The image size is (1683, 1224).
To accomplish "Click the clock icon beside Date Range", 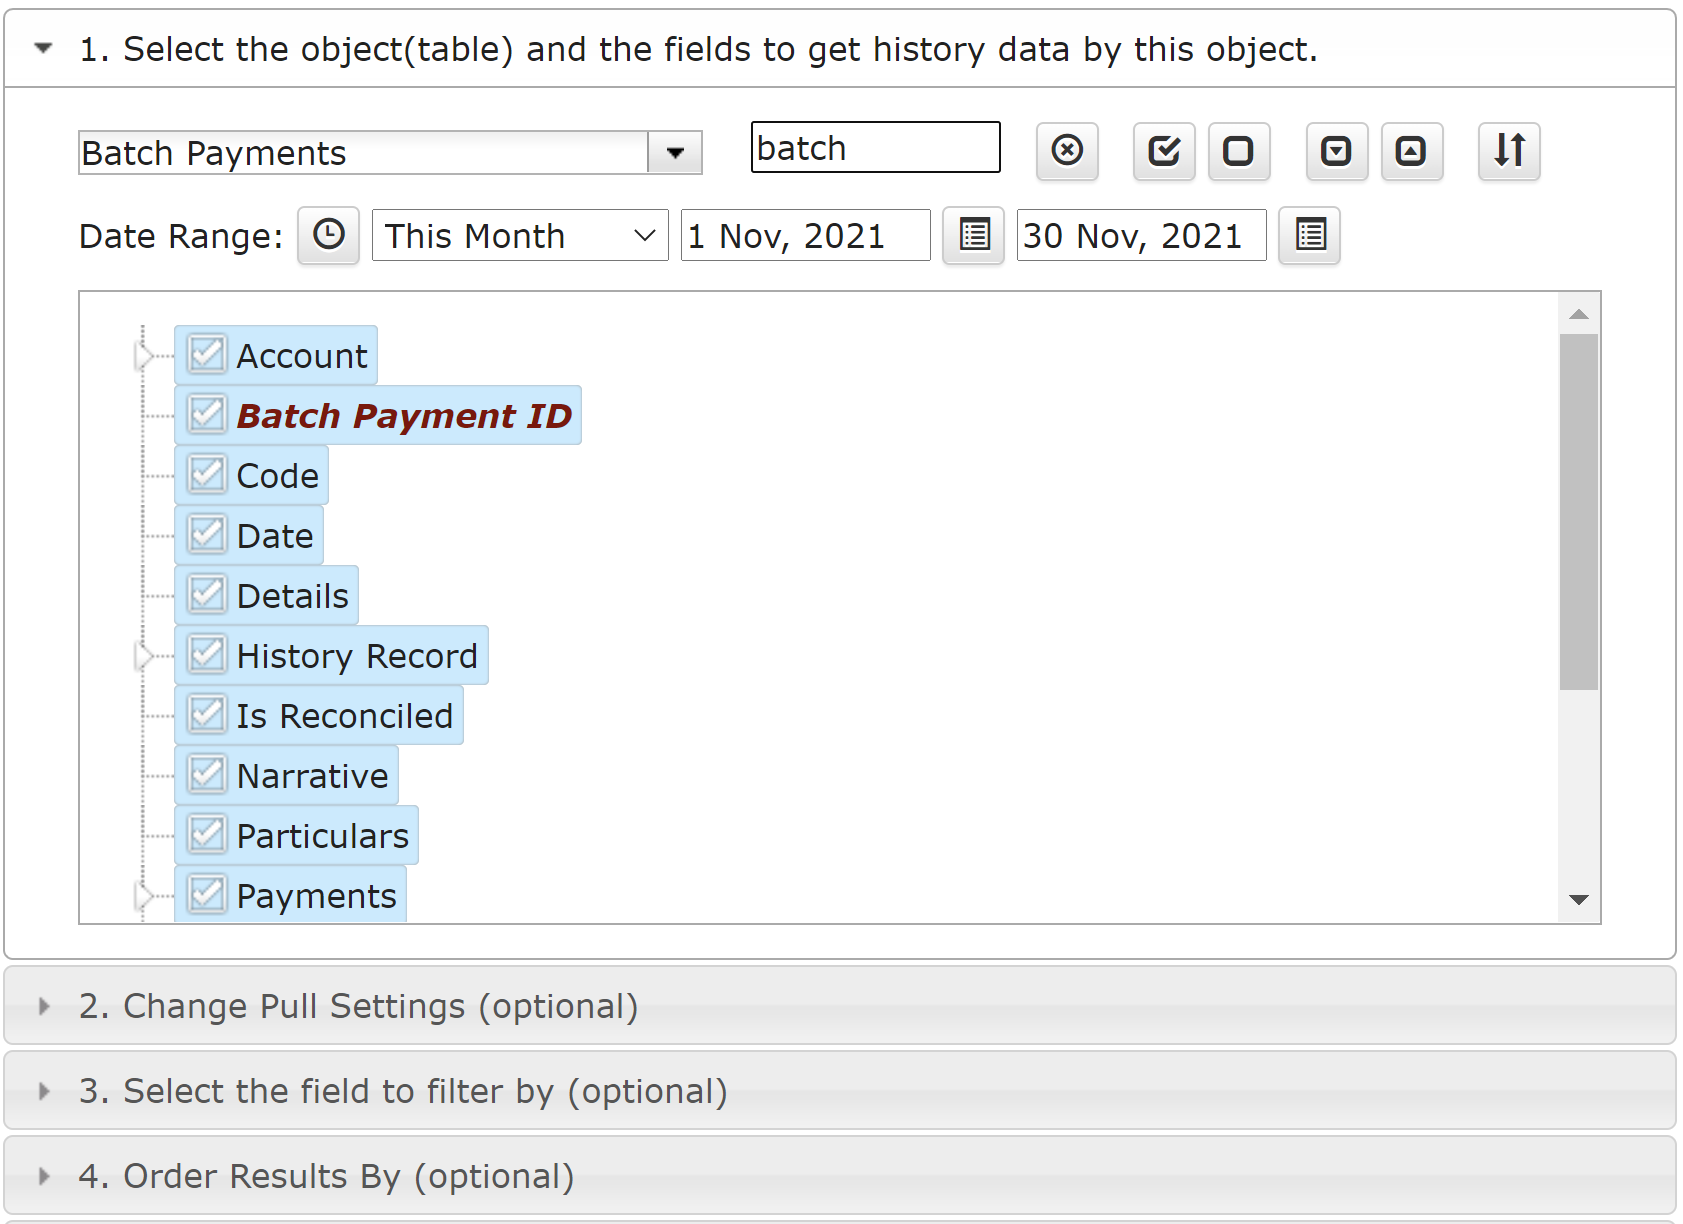I will (328, 236).
